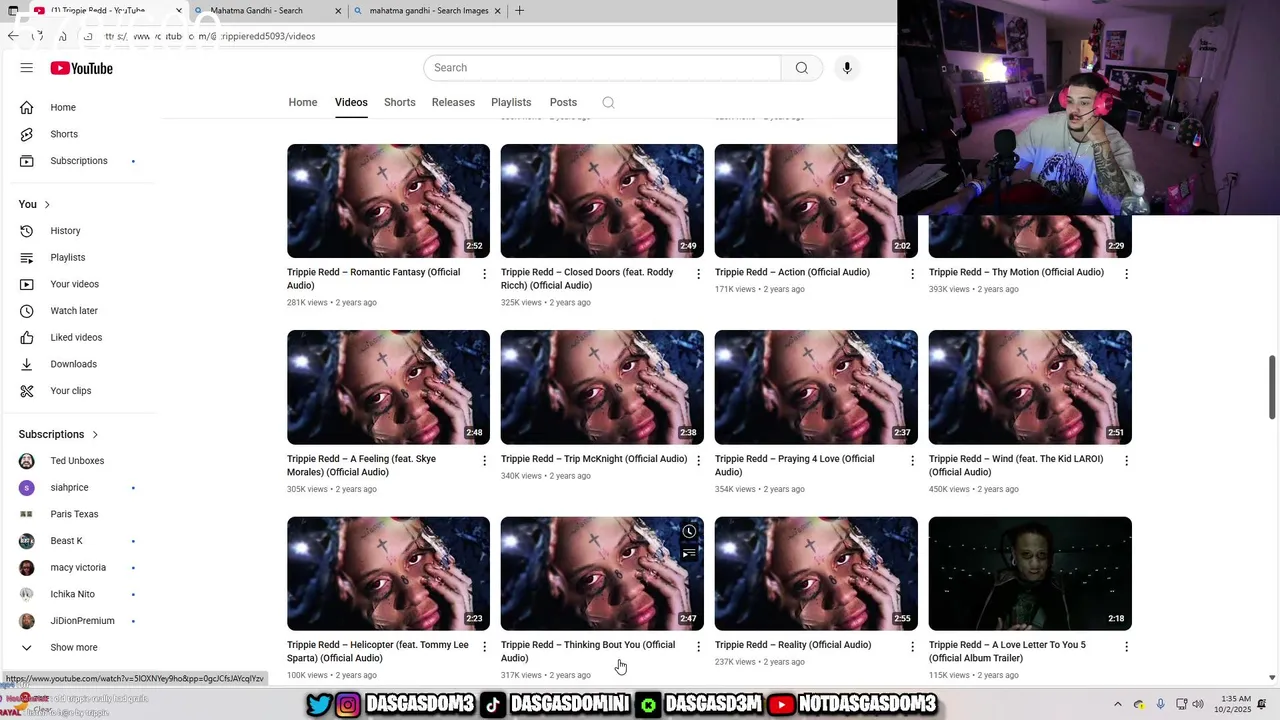Open options menu for Romantic Fantasy video
Screen dimensions: 1280x720
485,274
